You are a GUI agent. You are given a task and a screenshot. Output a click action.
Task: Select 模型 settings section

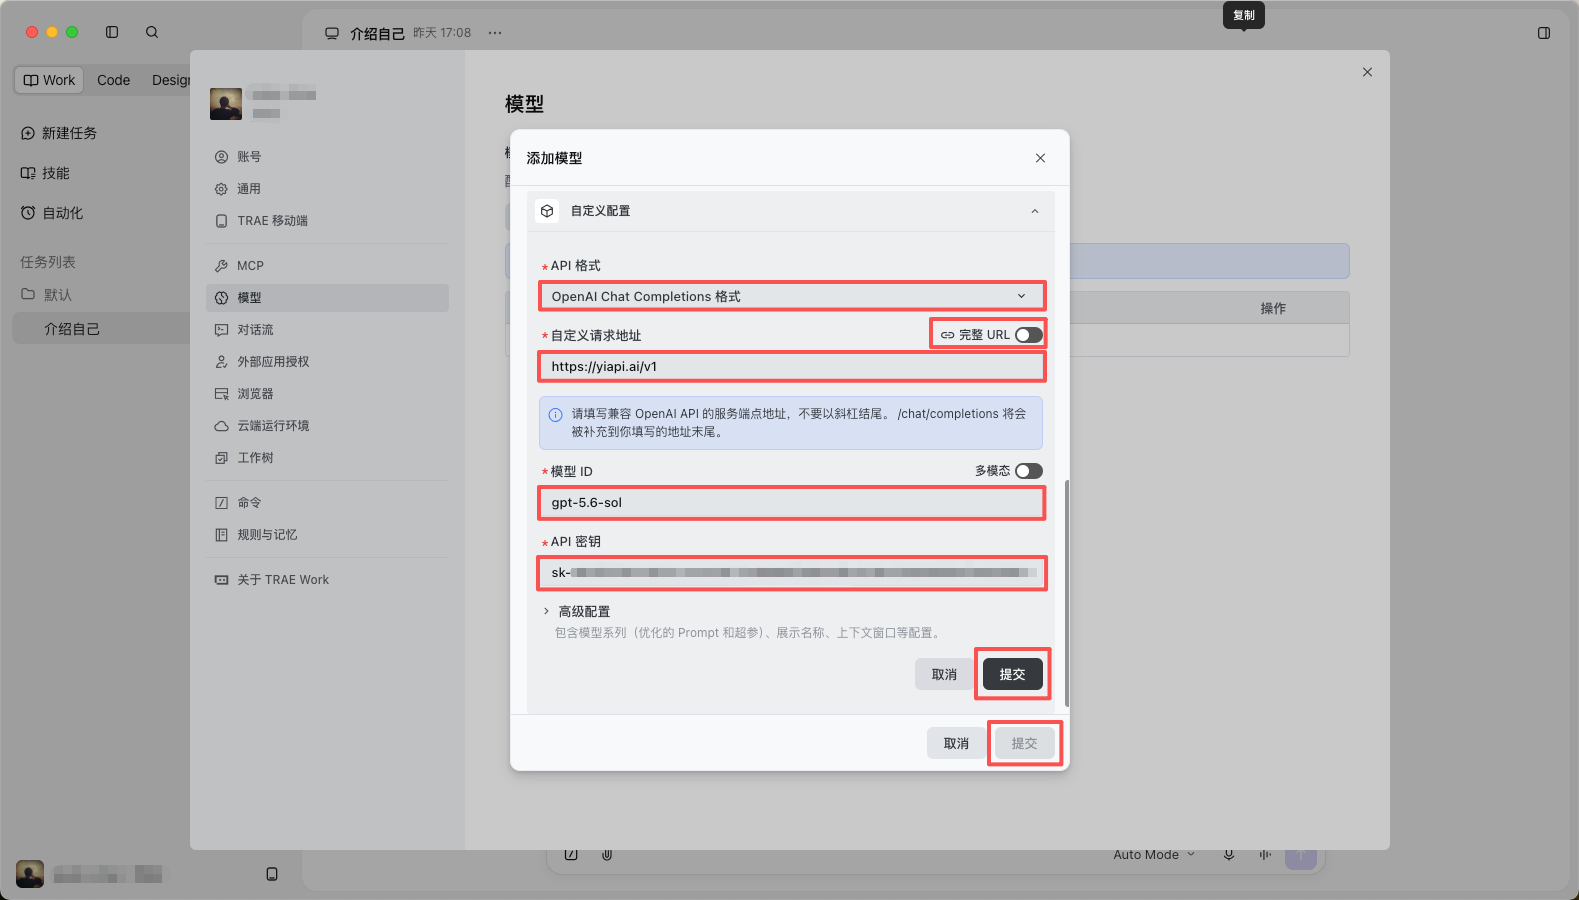pyautogui.click(x=327, y=298)
